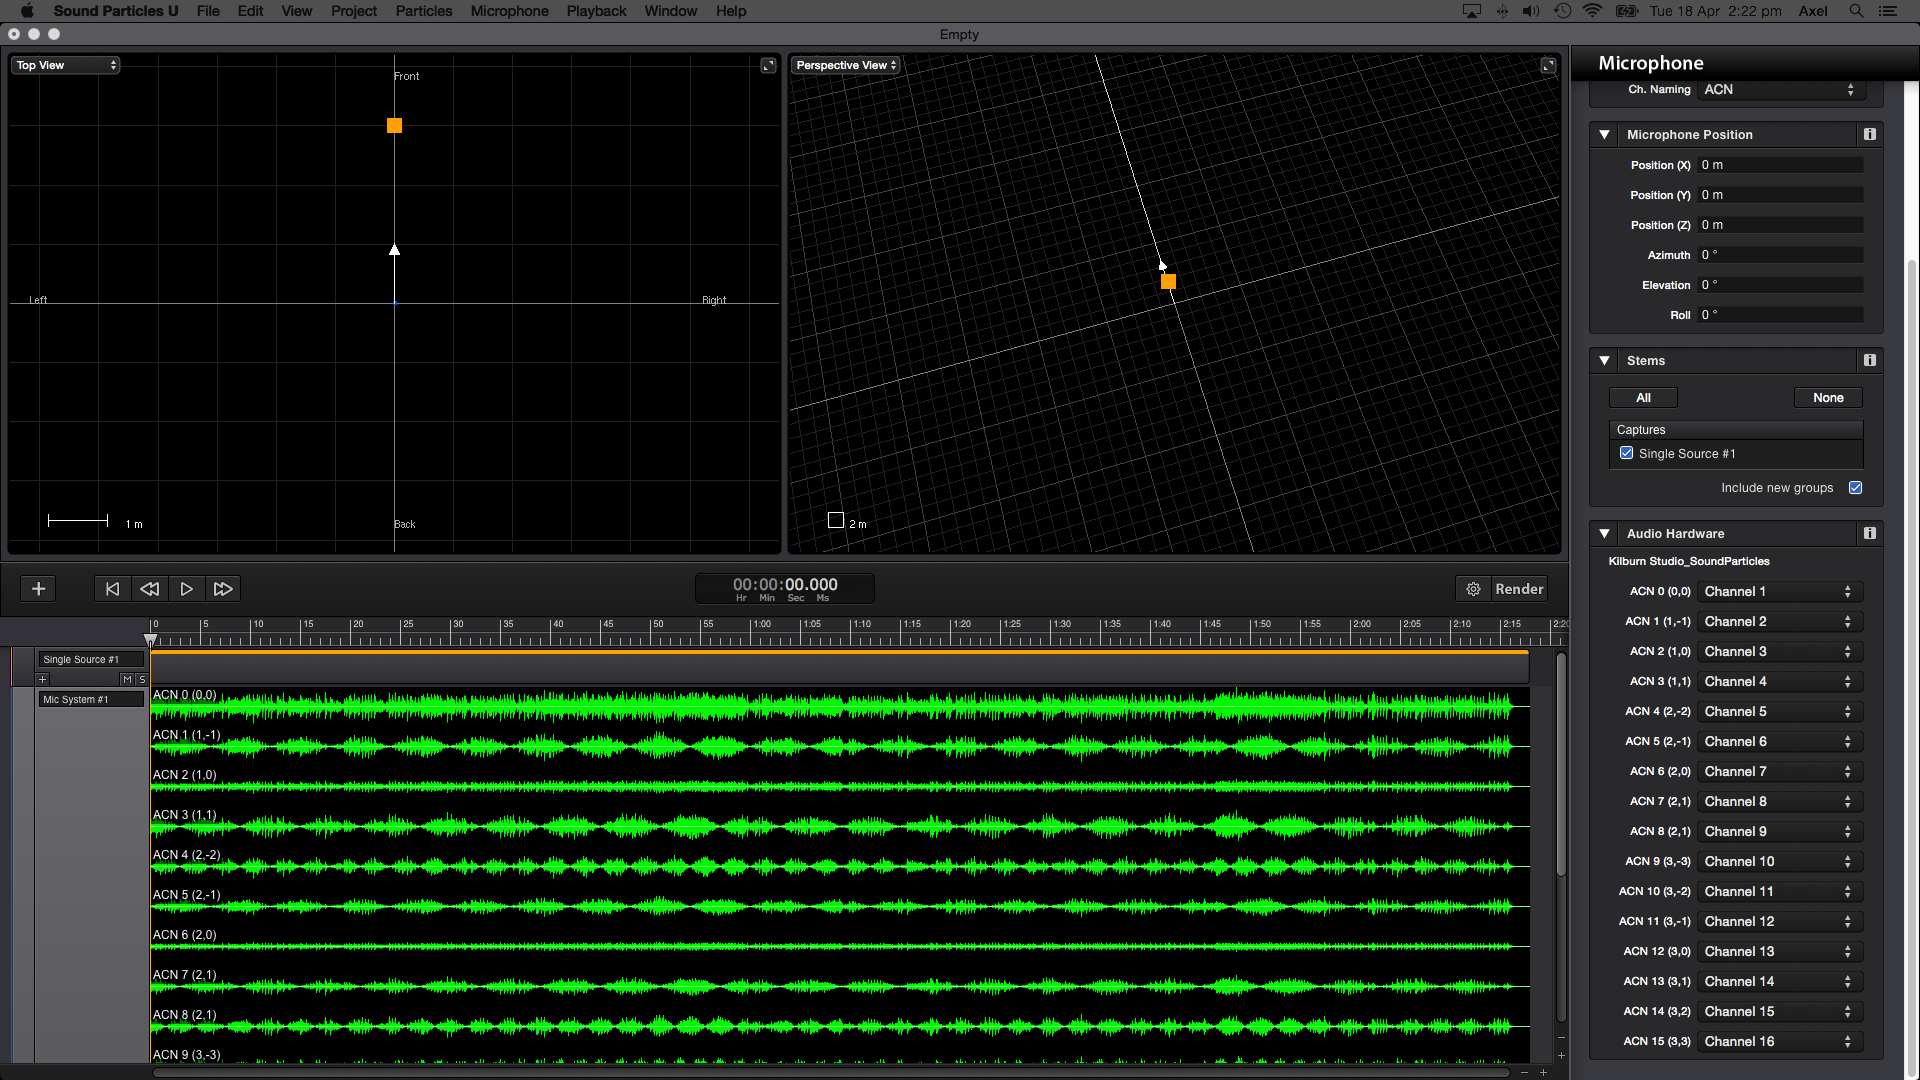Zoom in the timeline horizontally

pos(1543,1072)
